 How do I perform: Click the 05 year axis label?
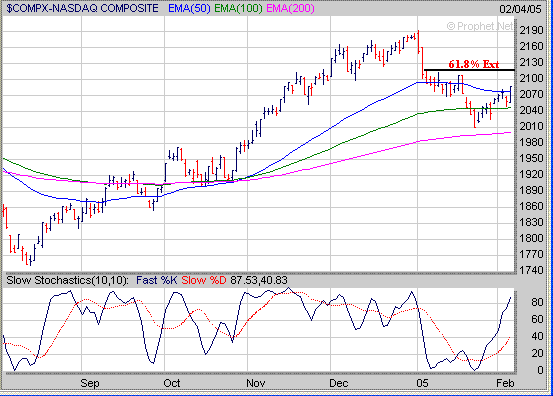click(x=422, y=383)
